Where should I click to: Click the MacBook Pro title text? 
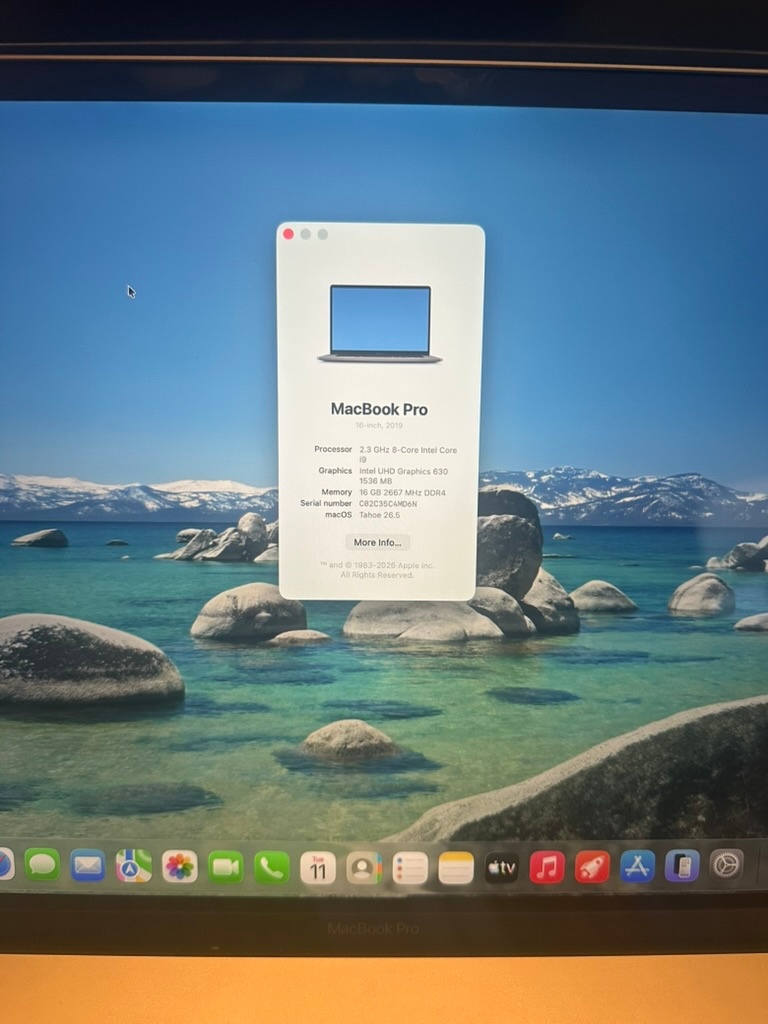pyautogui.click(x=379, y=409)
